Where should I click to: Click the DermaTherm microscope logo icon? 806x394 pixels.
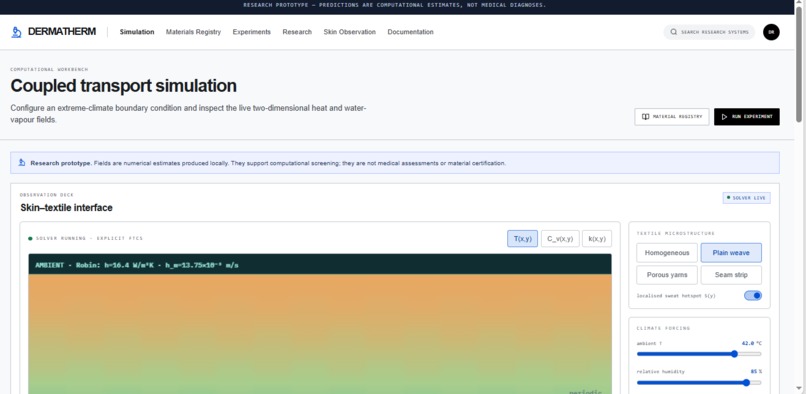(x=16, y=32)
